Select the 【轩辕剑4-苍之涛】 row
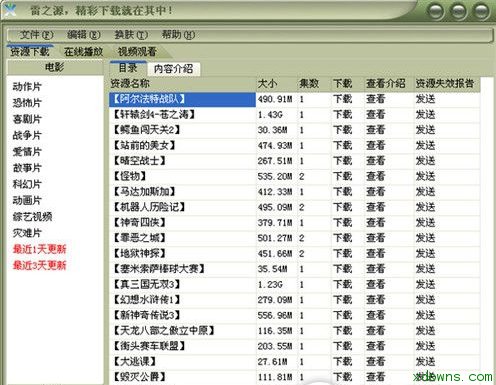The width and height of the screenshot is (496, 385). 182,114
